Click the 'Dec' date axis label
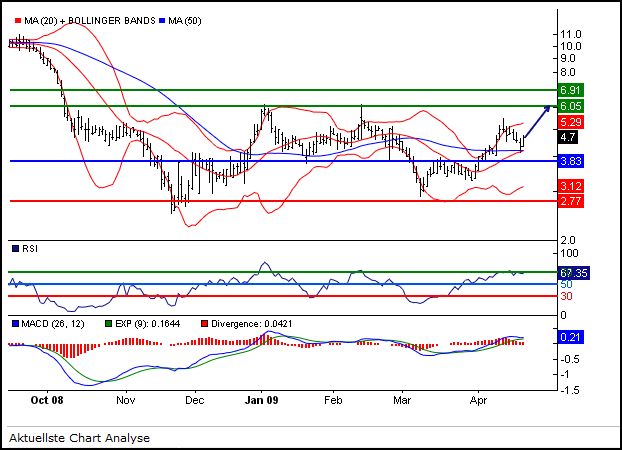The height and width of the screenshot is (450, 622). (x=195, y=400)
